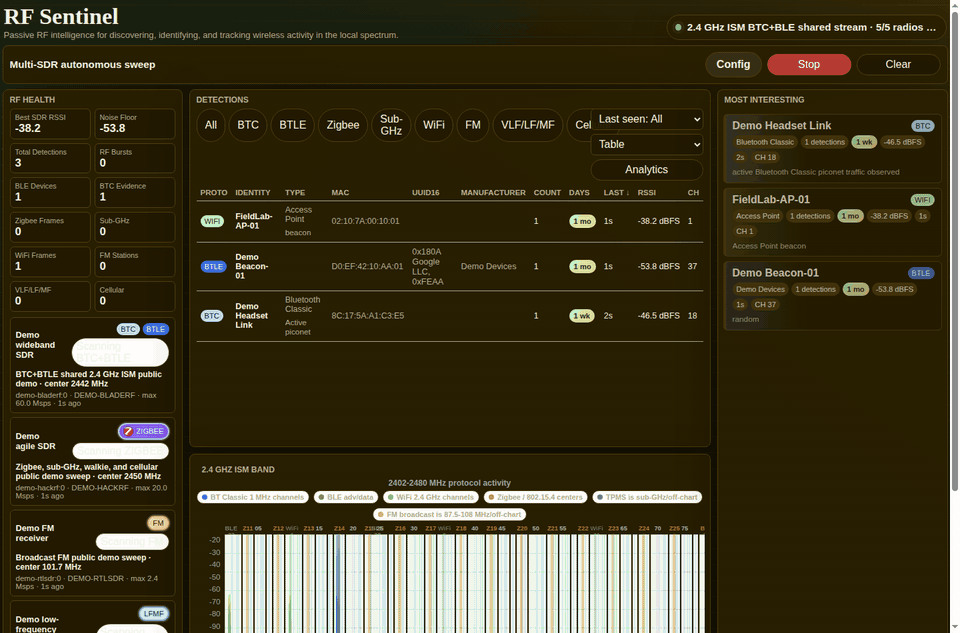Filter detections by BTLE
Screen dimensions: 960x633
pos(293,125)
